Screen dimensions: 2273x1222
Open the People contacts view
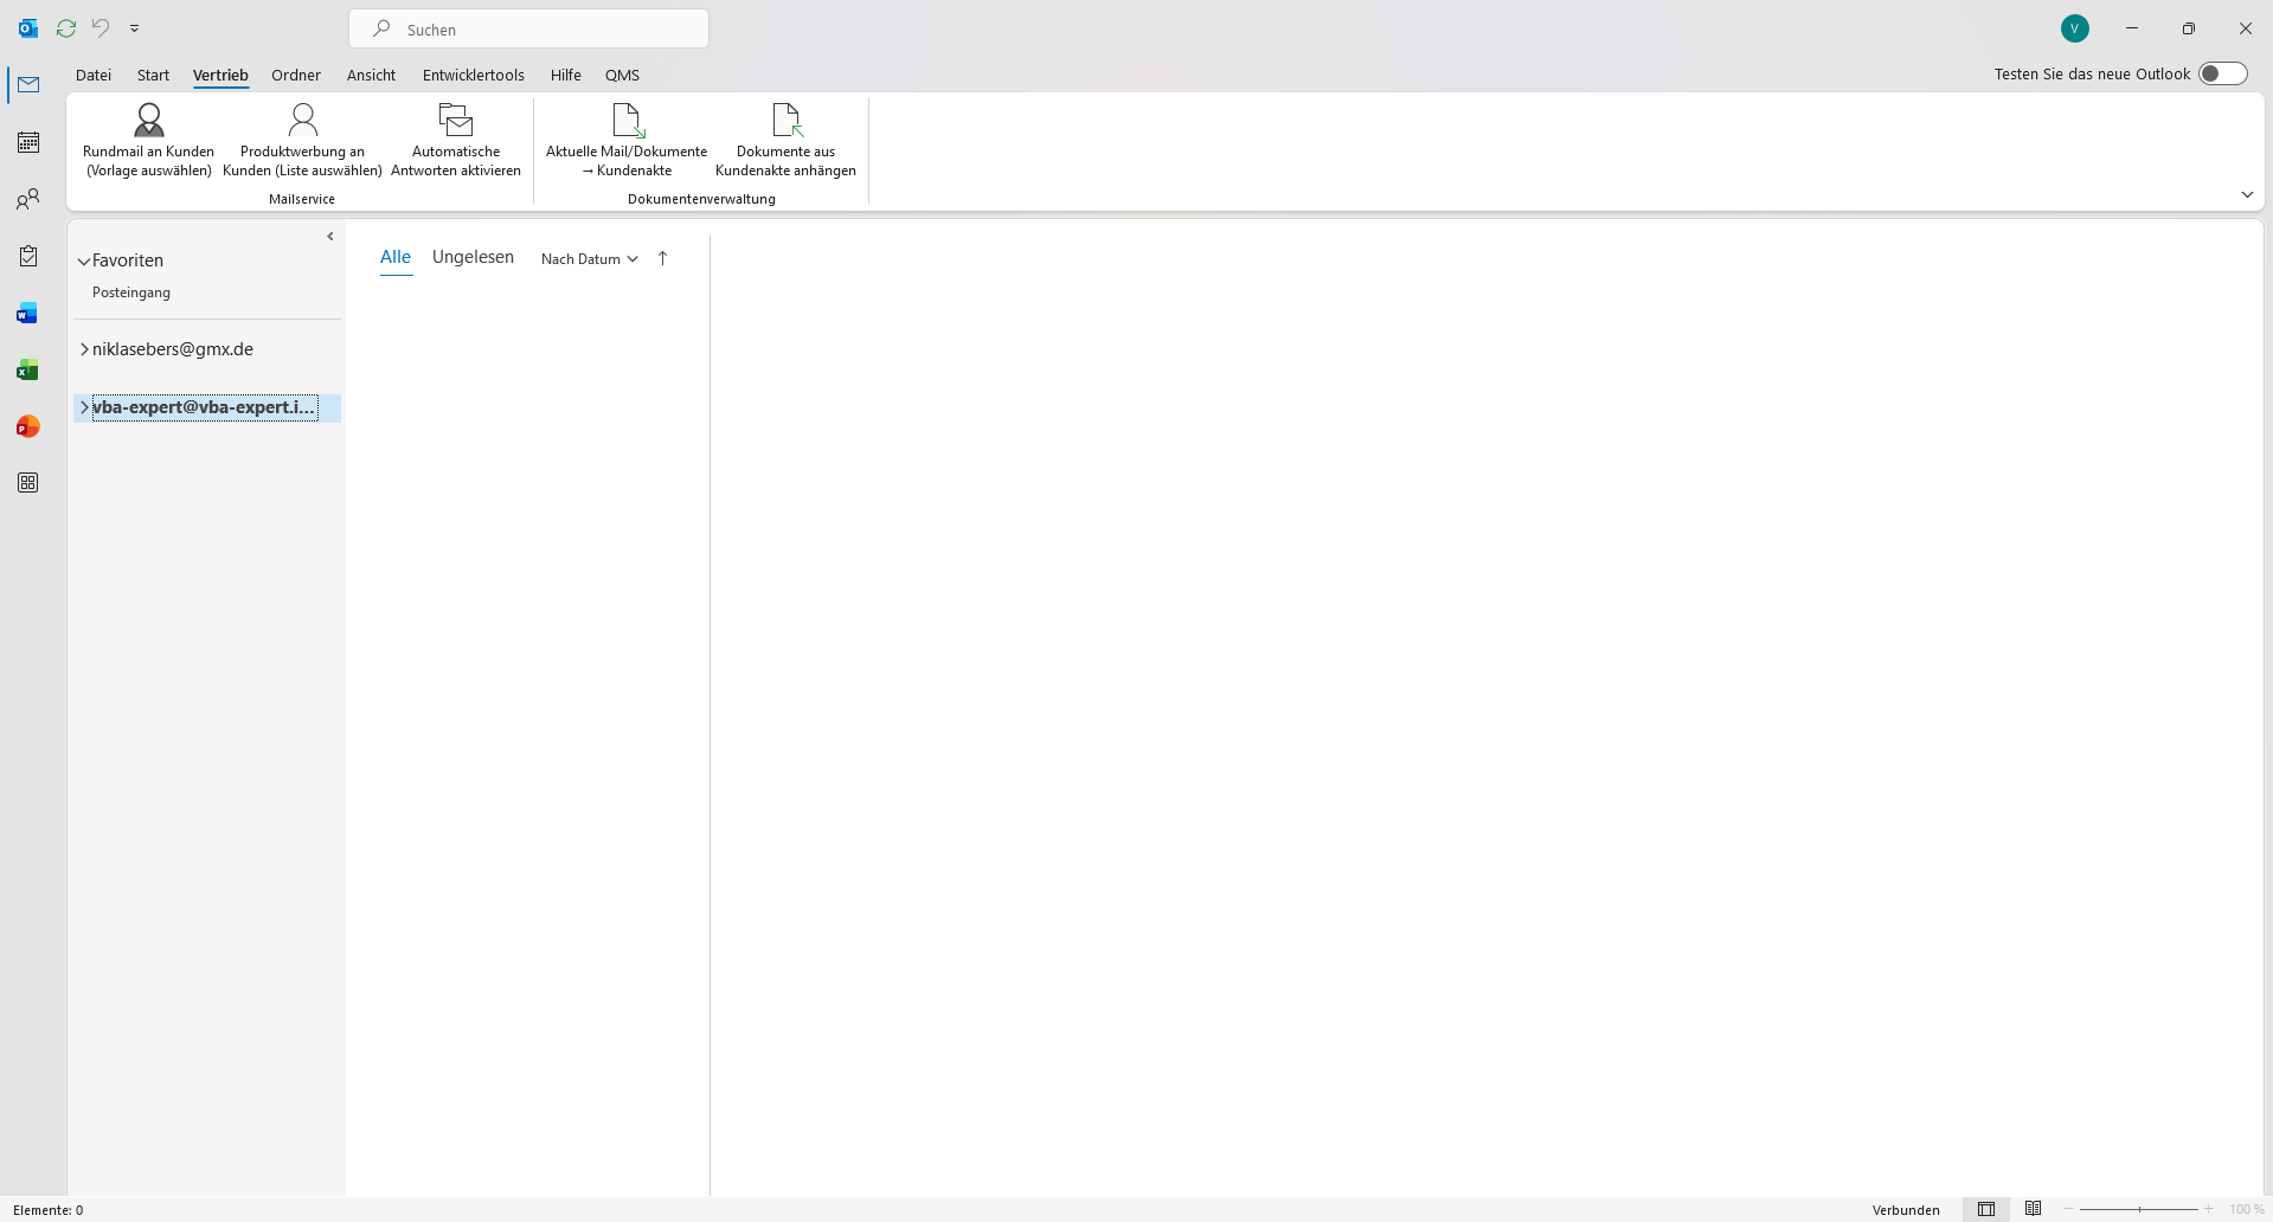28,199
